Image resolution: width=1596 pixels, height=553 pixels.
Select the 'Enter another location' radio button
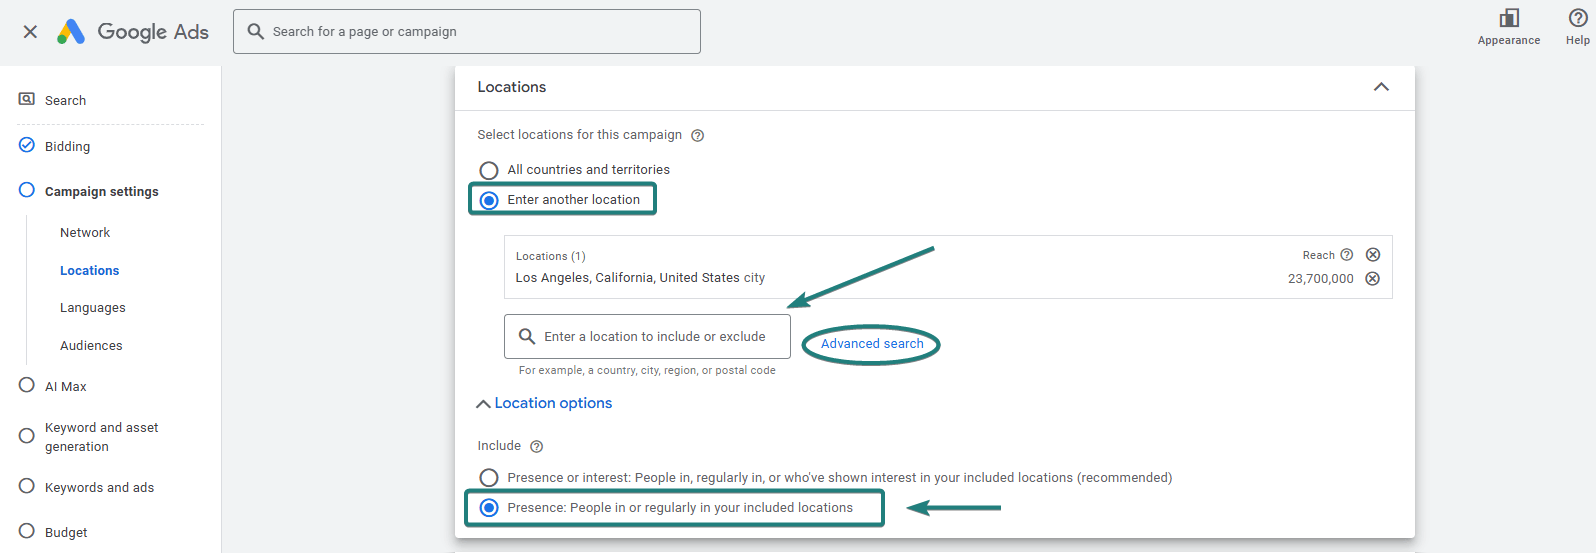pyautogui.click(x=489, y=201)
